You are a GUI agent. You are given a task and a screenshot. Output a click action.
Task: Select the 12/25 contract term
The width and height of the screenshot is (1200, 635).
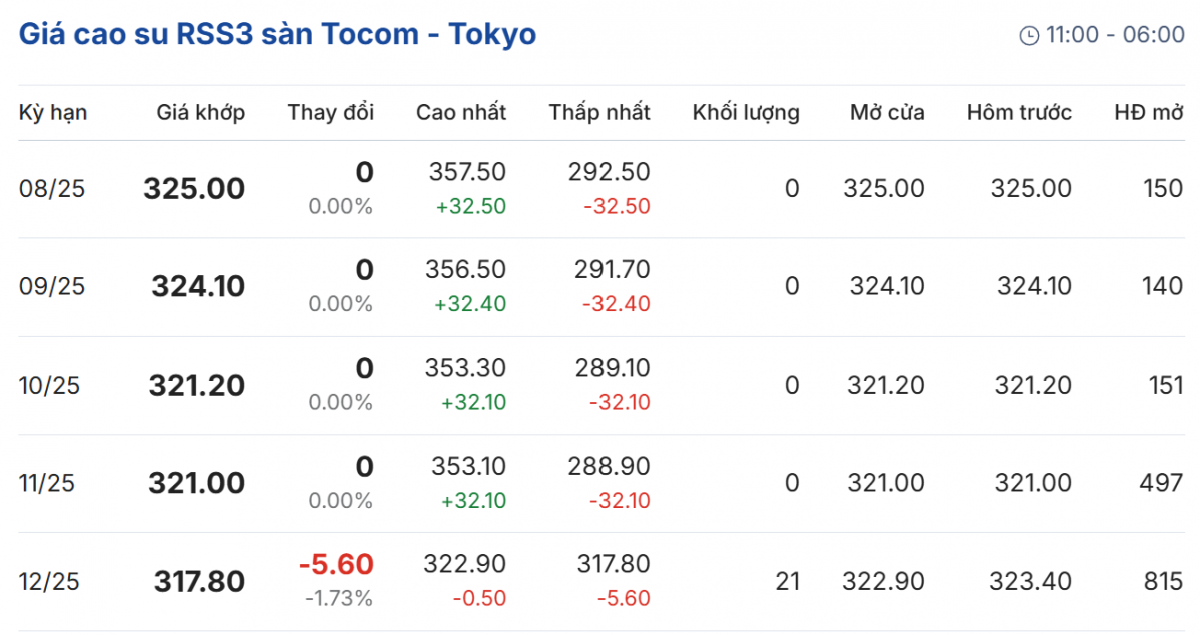point(46,581)
